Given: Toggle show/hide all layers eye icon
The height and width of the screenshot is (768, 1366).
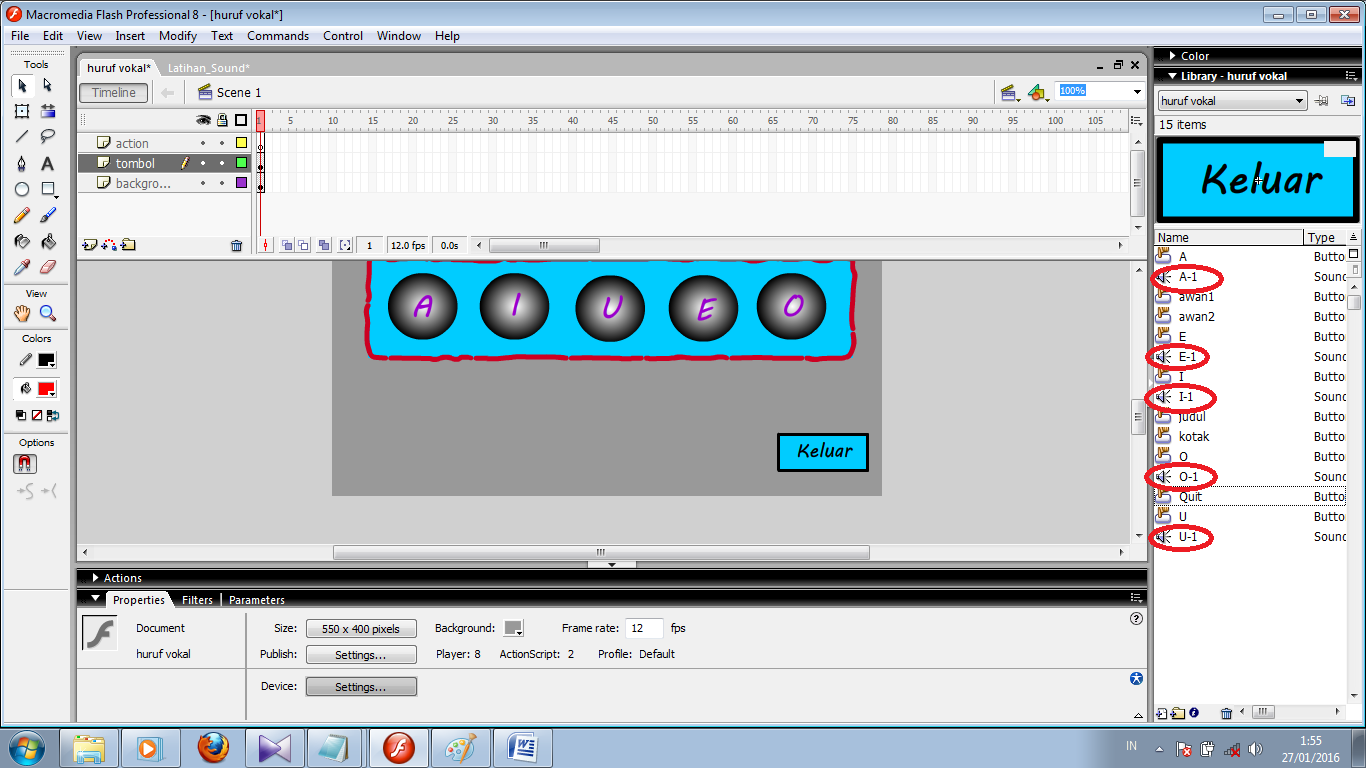Looking at the screenshot, I should click(203, 120).
